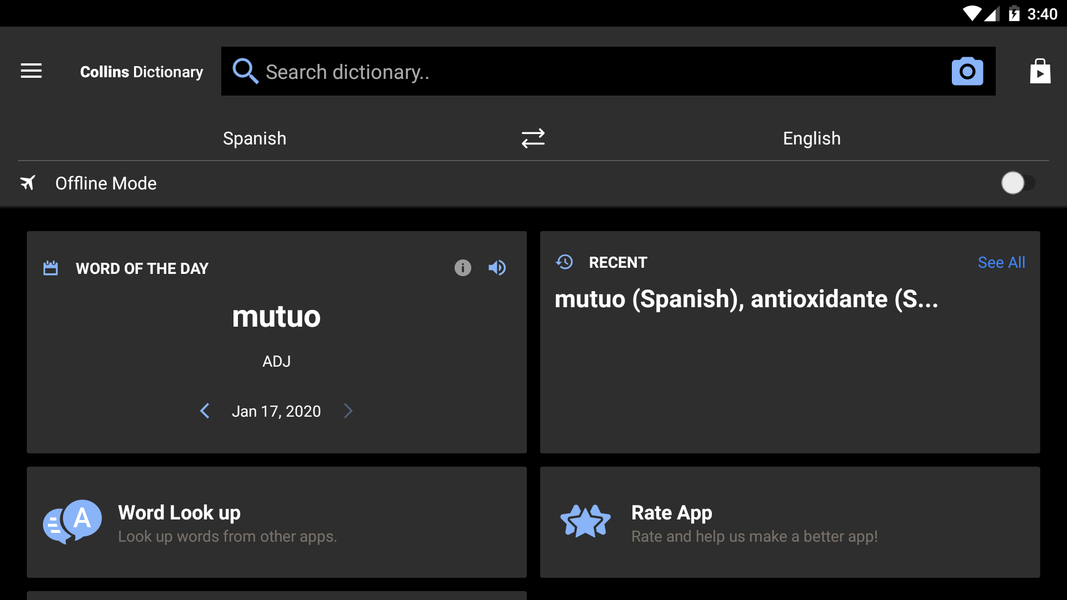Choose the Spanish source language
The width and height of the screenshot is (1067, 600).
[254, 138]
